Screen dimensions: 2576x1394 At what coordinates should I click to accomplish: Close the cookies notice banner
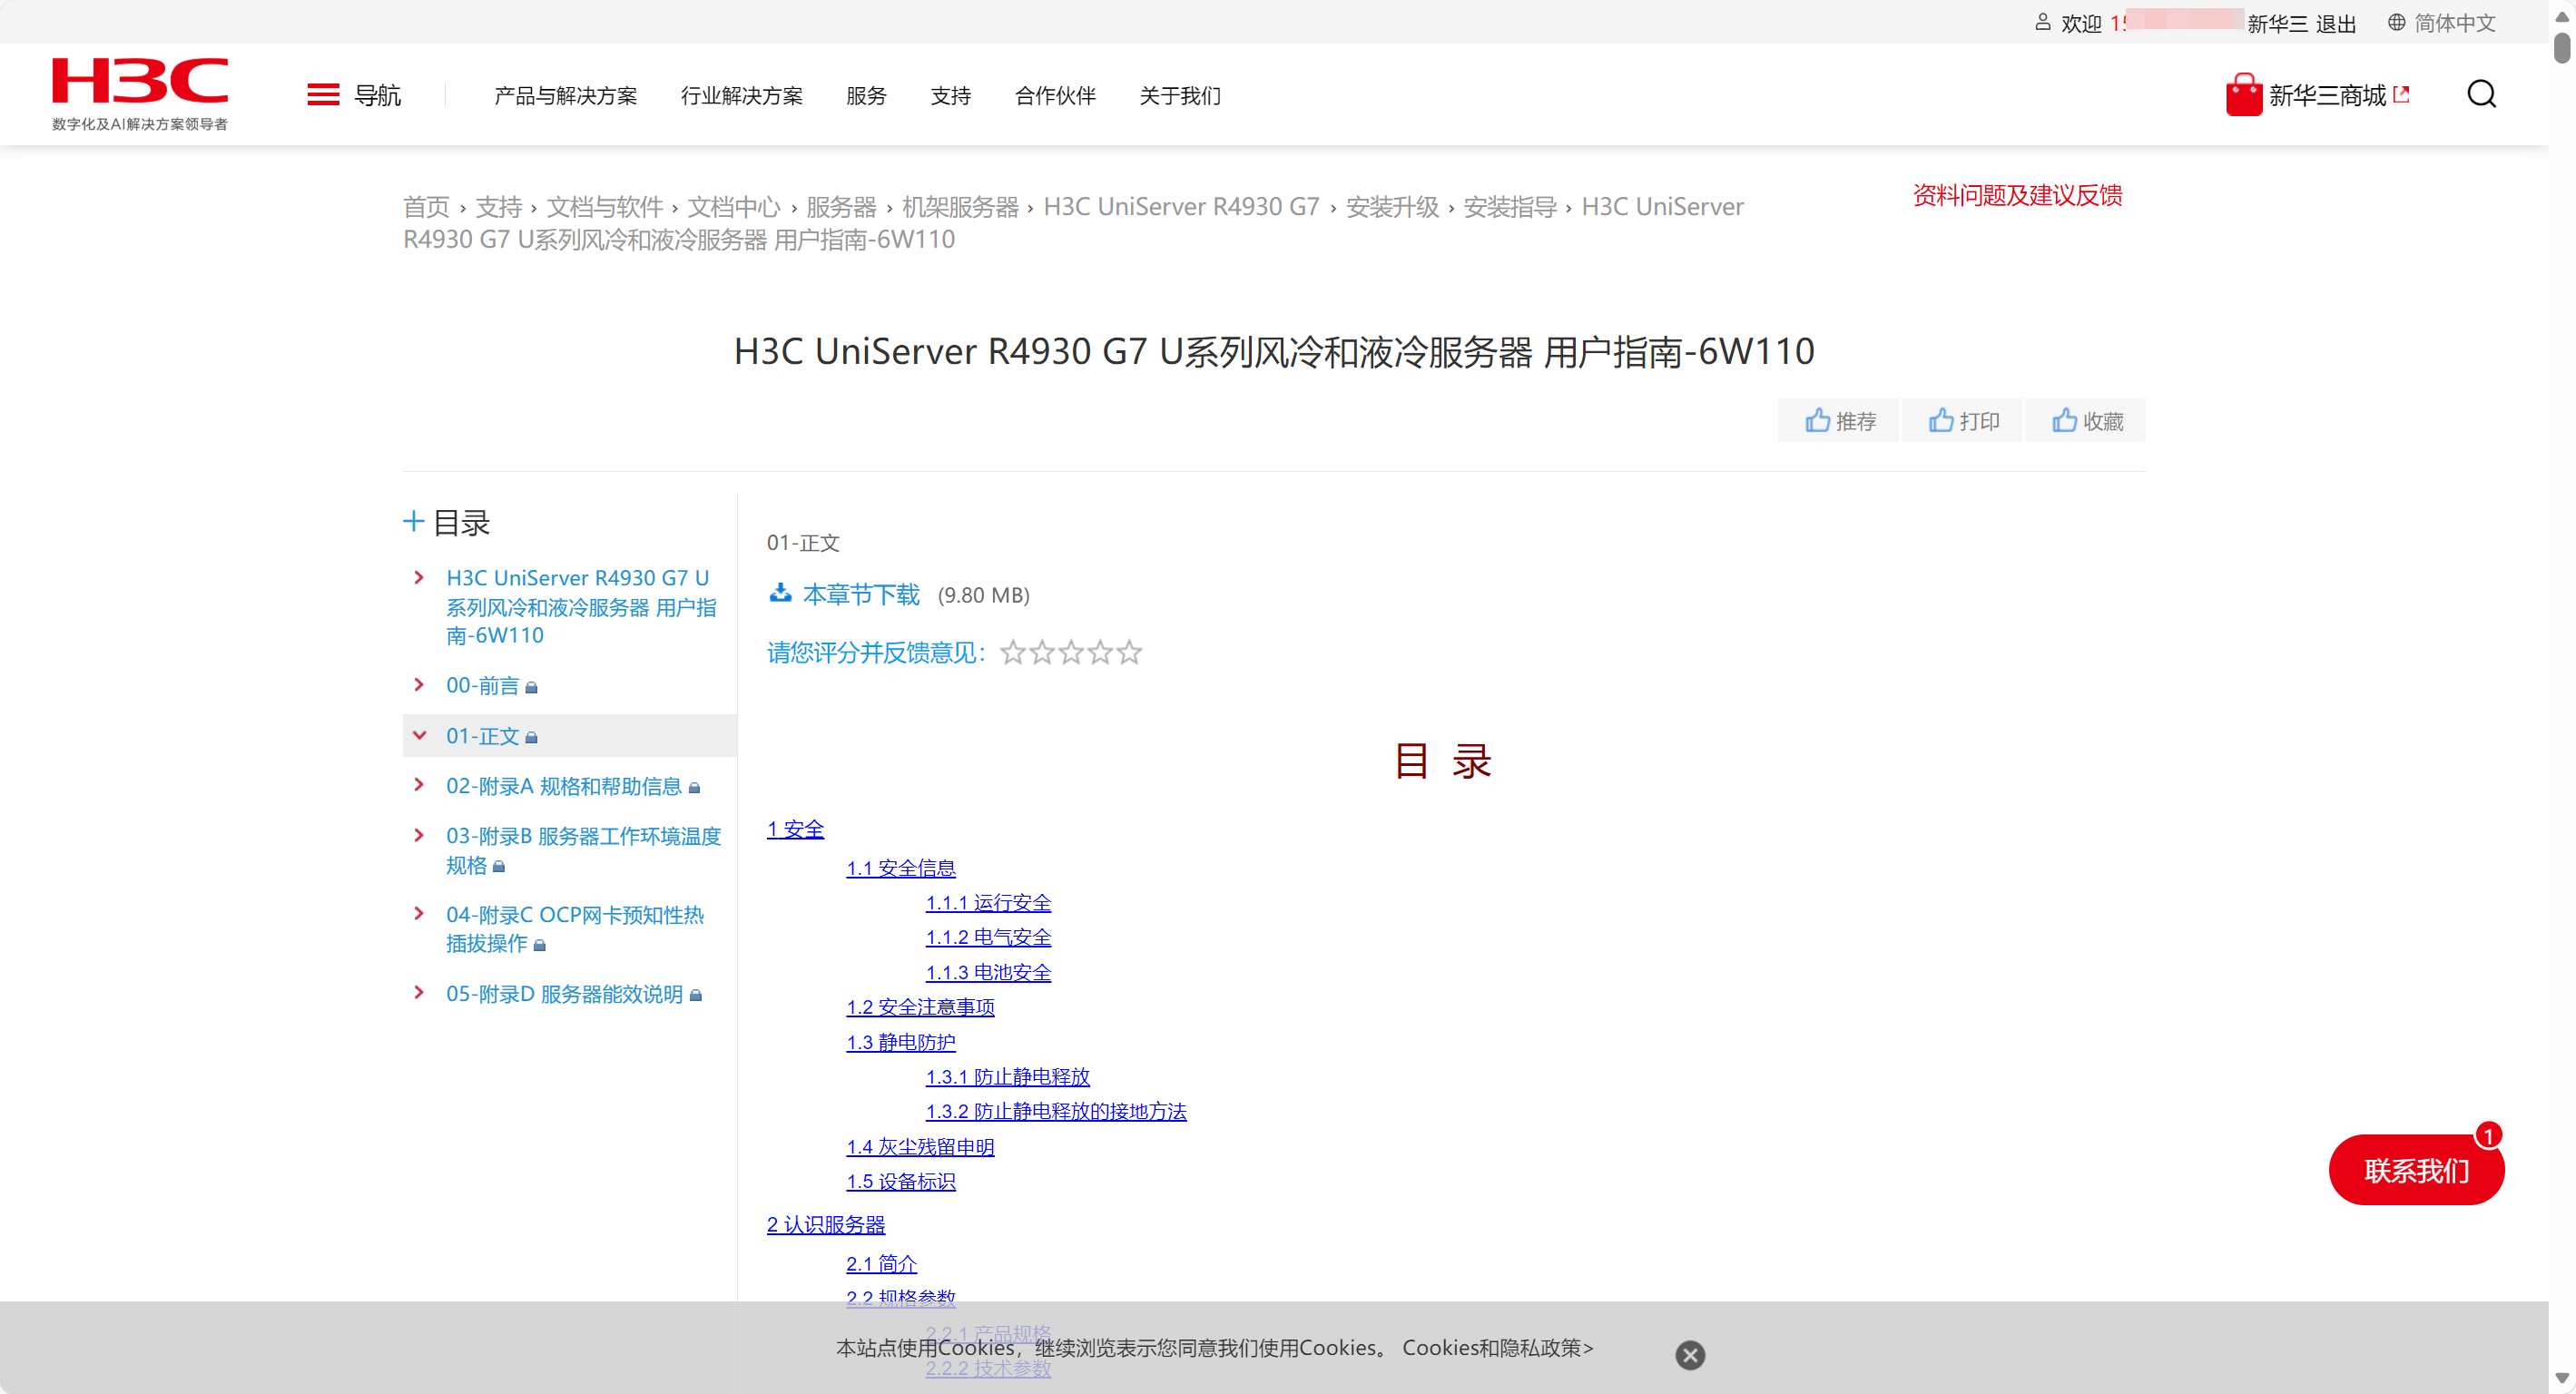tap(1689, 1355)
